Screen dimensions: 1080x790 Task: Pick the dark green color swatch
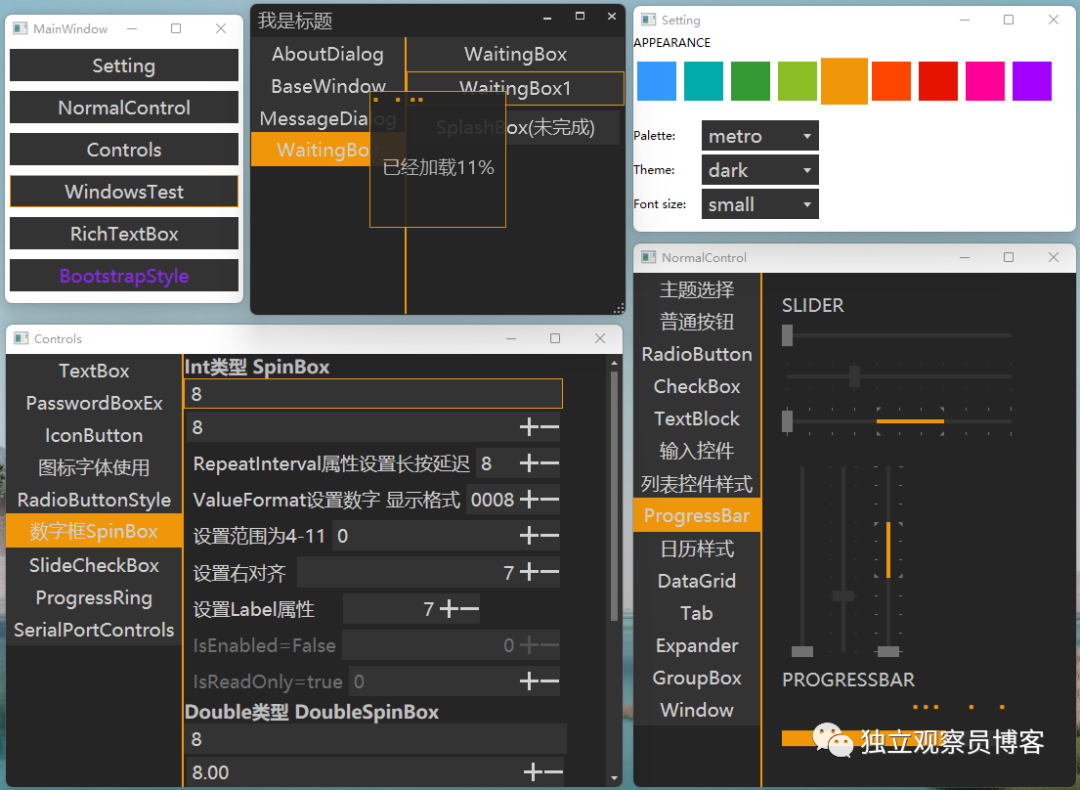click(x=750, y=81)
